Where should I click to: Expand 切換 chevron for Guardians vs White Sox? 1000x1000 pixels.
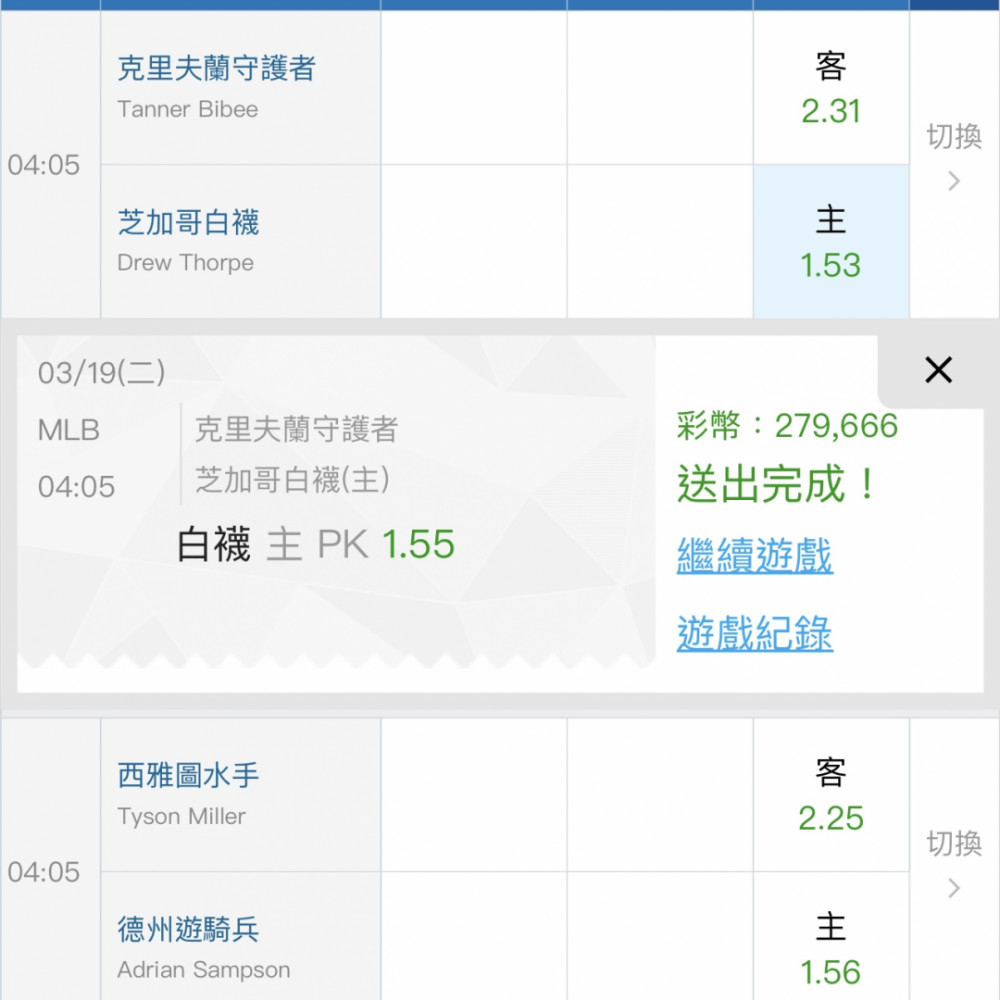point(953,181)
